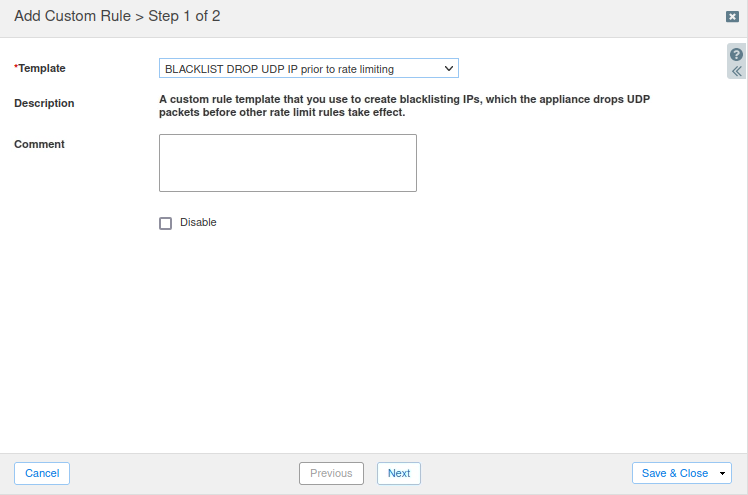Collapse the side panel with double-chevron icon
This screenshot has width=748, height=495.
[x=737, y=71]
